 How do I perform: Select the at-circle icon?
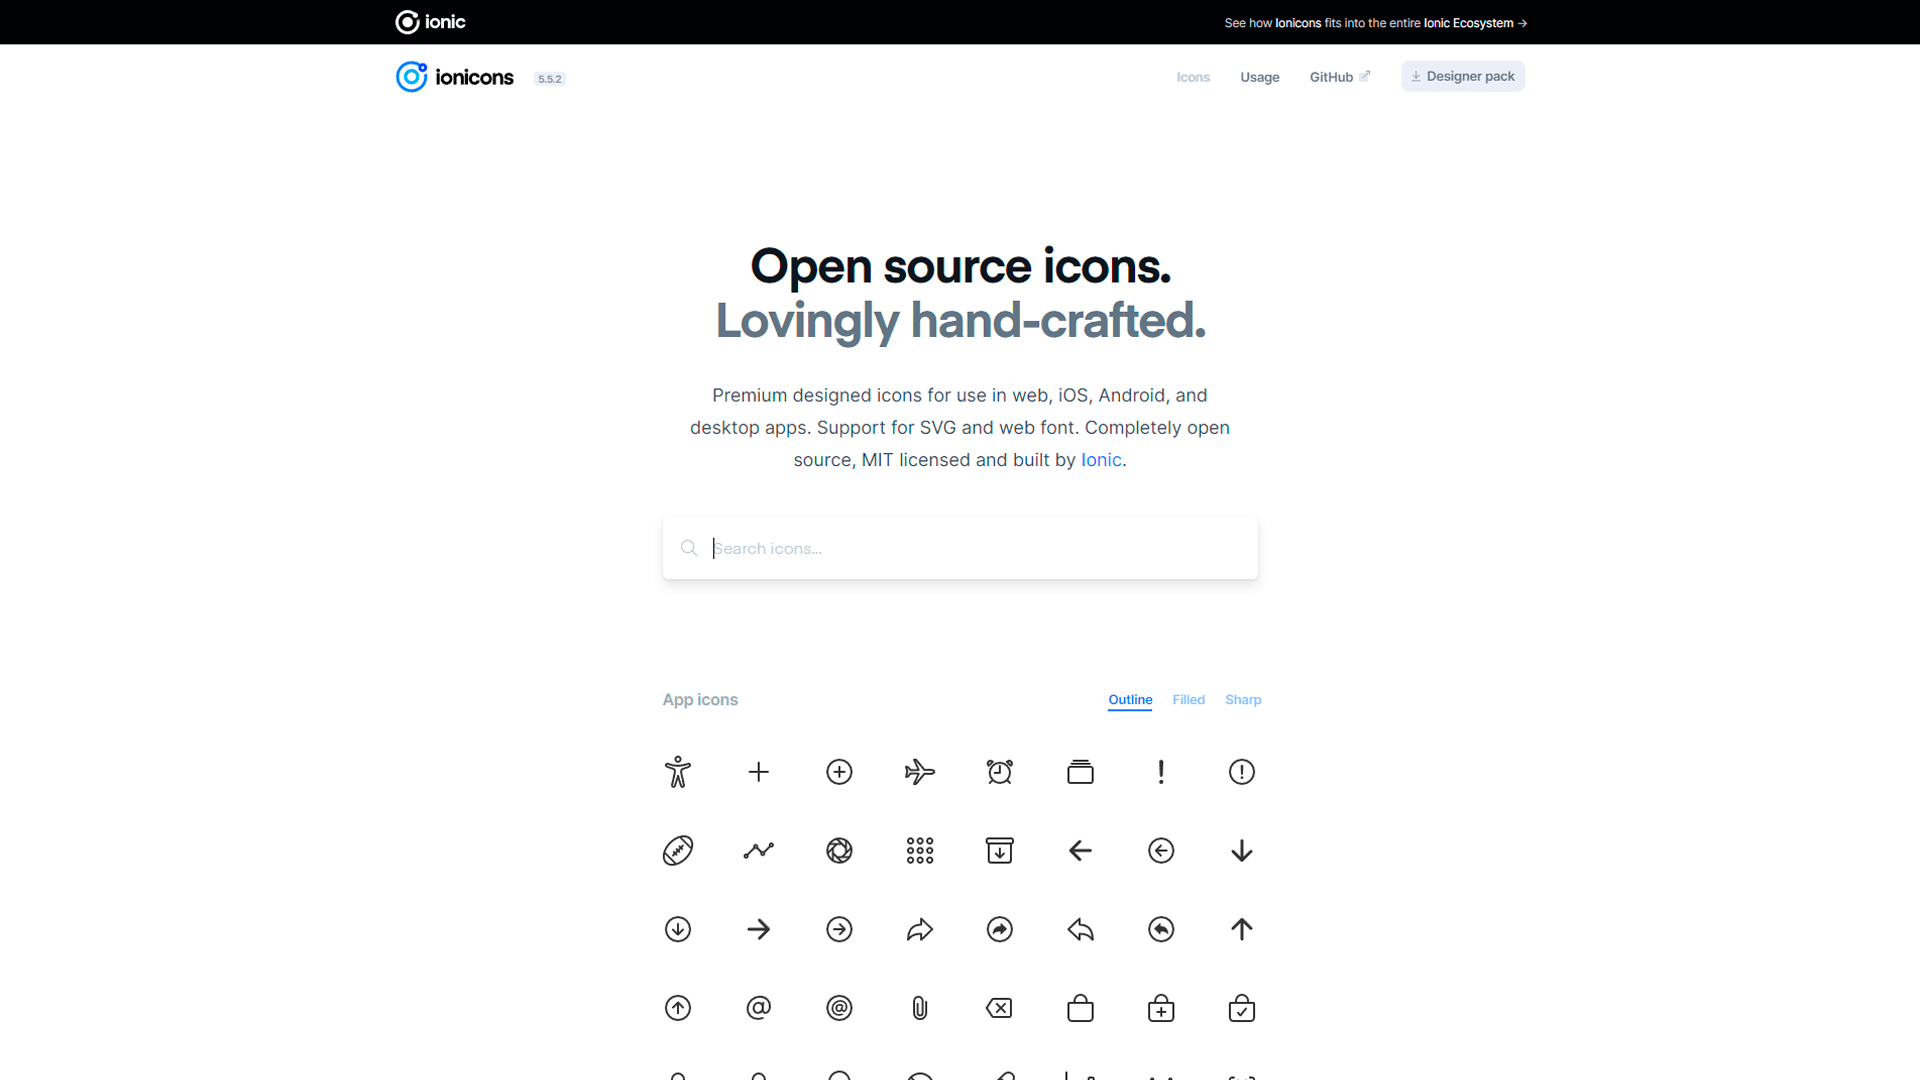839,1008
